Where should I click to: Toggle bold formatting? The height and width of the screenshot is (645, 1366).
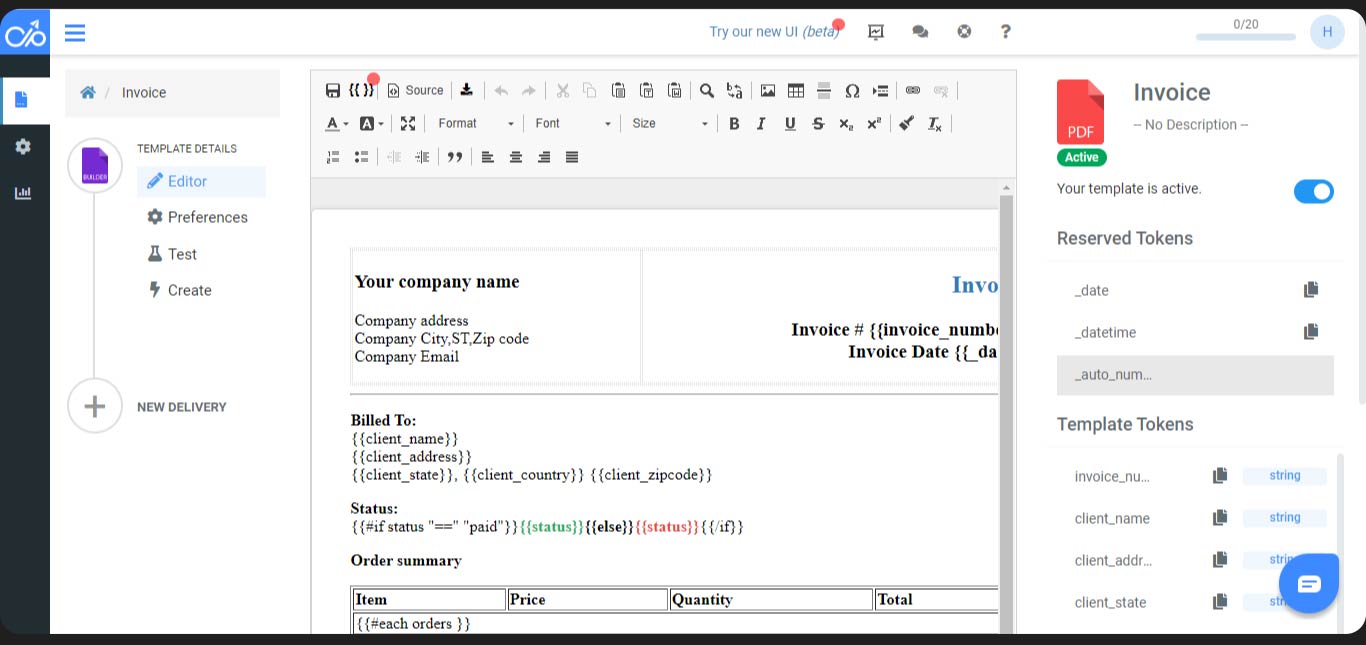click(734, 124)
